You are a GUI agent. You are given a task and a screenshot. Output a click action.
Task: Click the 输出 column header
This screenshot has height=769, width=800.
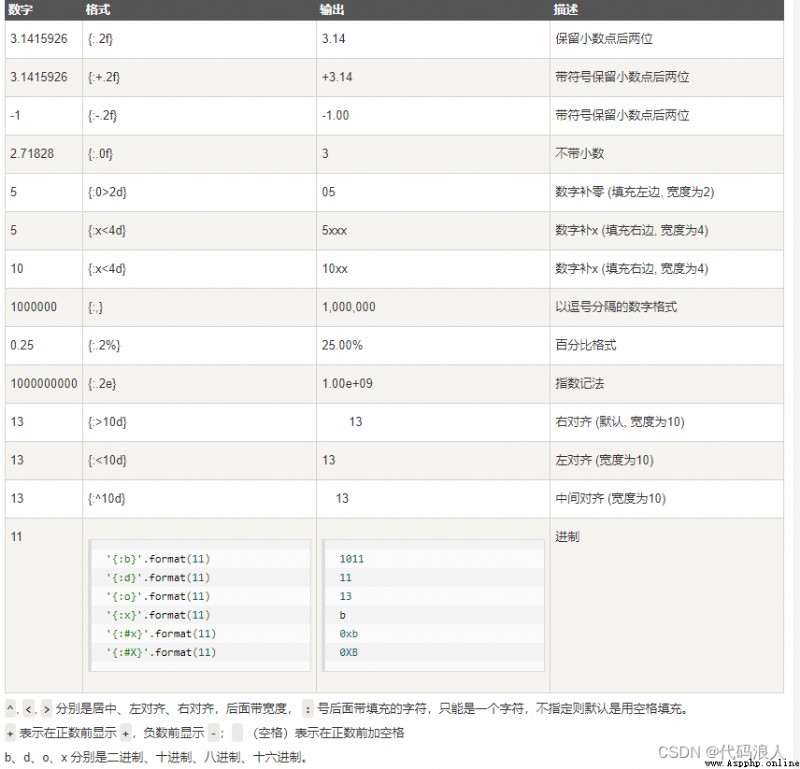coord(332,9)
